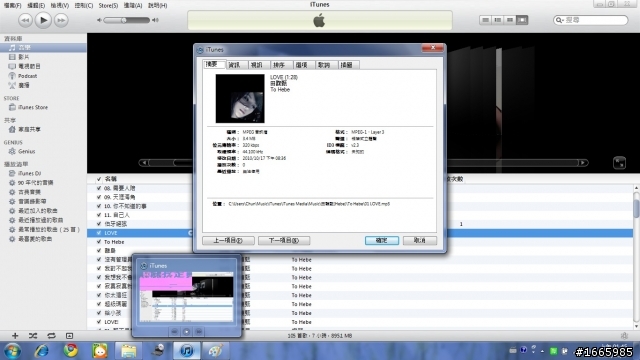Open 古典音樂 smart playlist
Image resolution: width=640 pixels, height=360 pixels.
[29, 192]
